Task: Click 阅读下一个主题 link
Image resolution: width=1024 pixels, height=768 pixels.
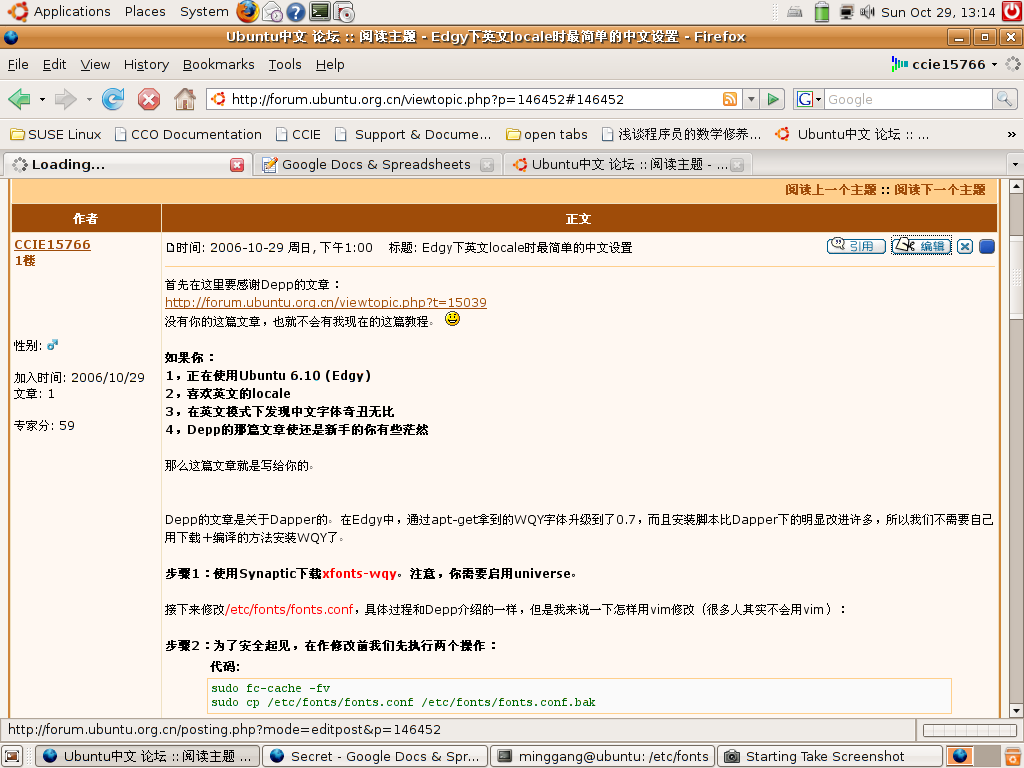Action: point(940,189)
